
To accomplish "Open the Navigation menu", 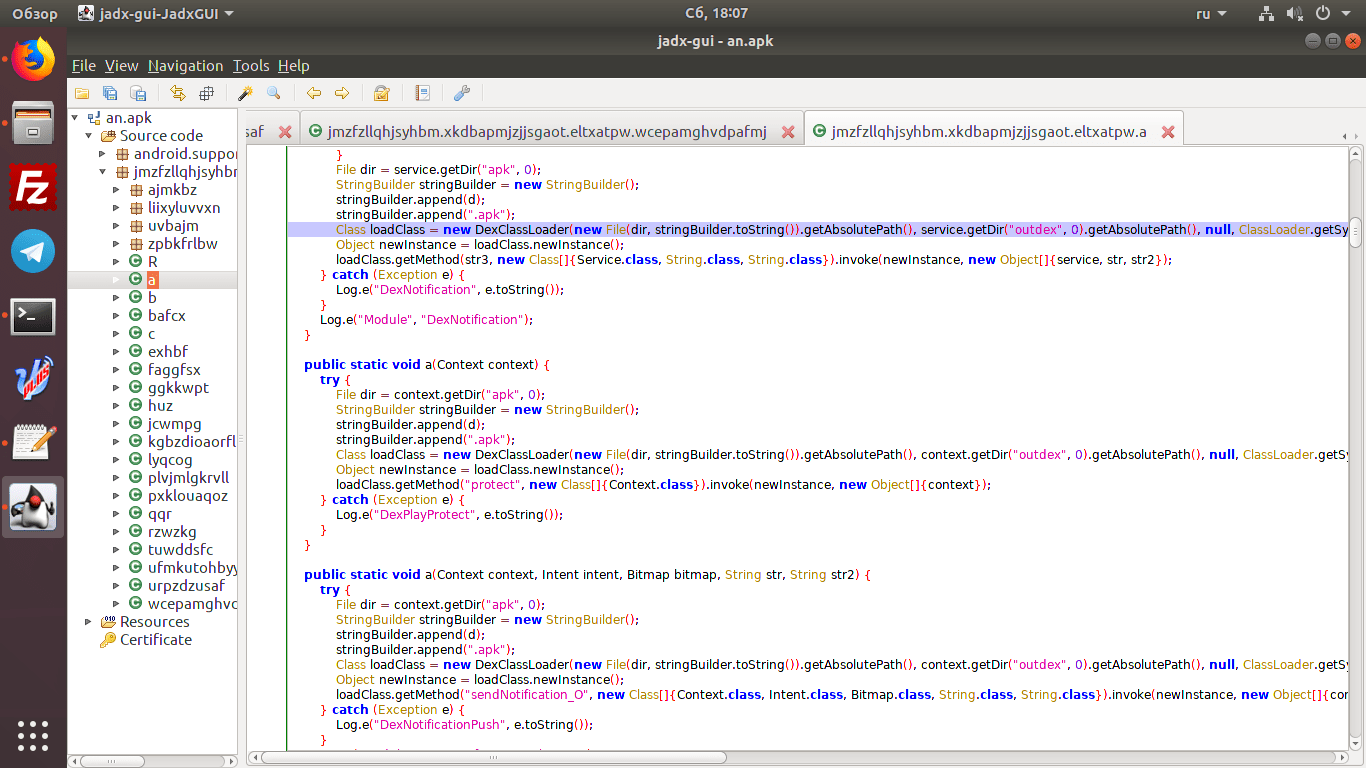I will (185, 66).
